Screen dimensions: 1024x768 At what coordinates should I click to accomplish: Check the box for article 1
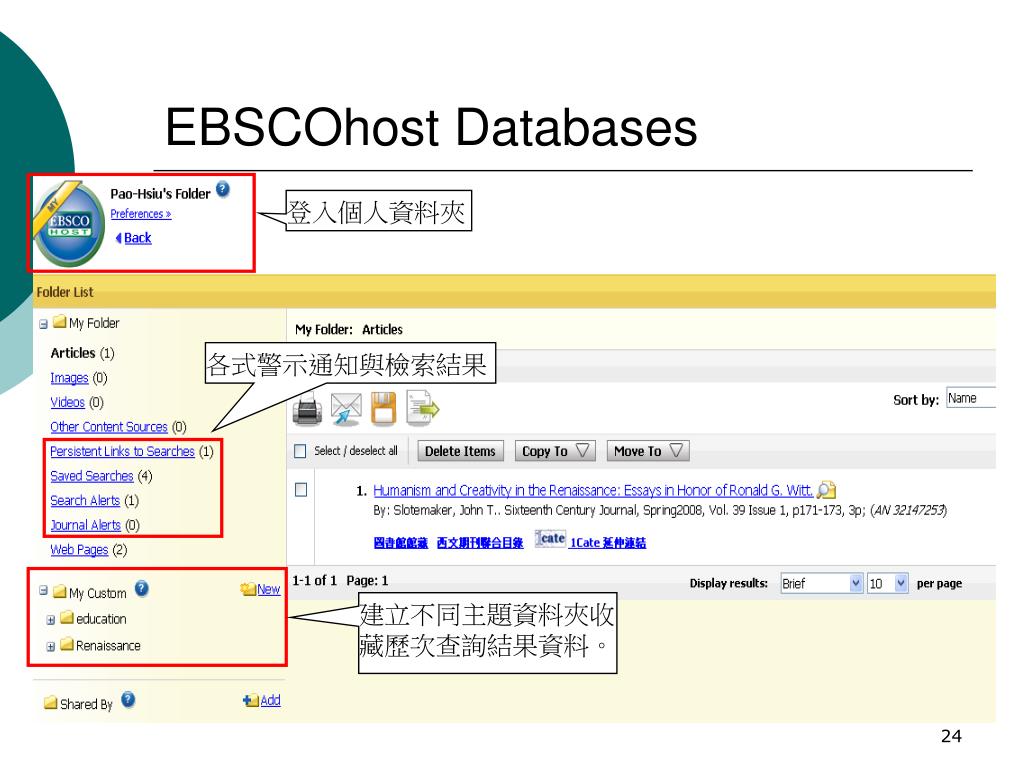(301, 490)
